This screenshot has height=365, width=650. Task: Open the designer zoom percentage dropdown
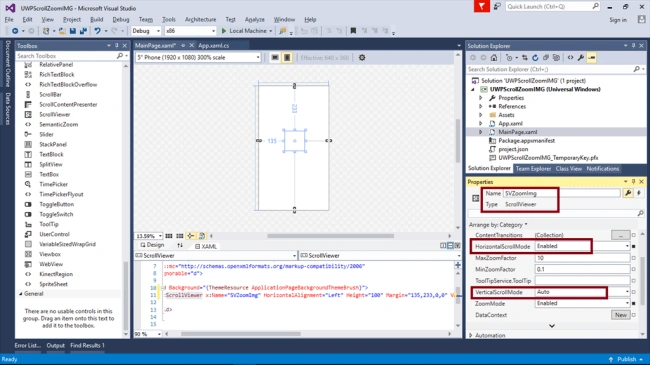(x=149, y=236)
